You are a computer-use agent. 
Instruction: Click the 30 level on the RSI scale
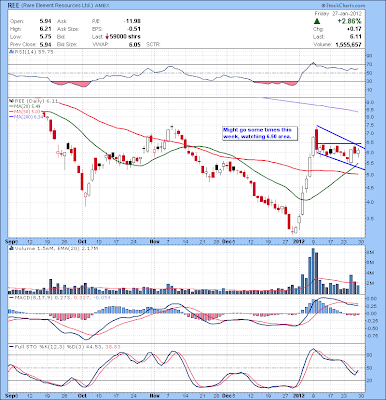click(369, 81)
